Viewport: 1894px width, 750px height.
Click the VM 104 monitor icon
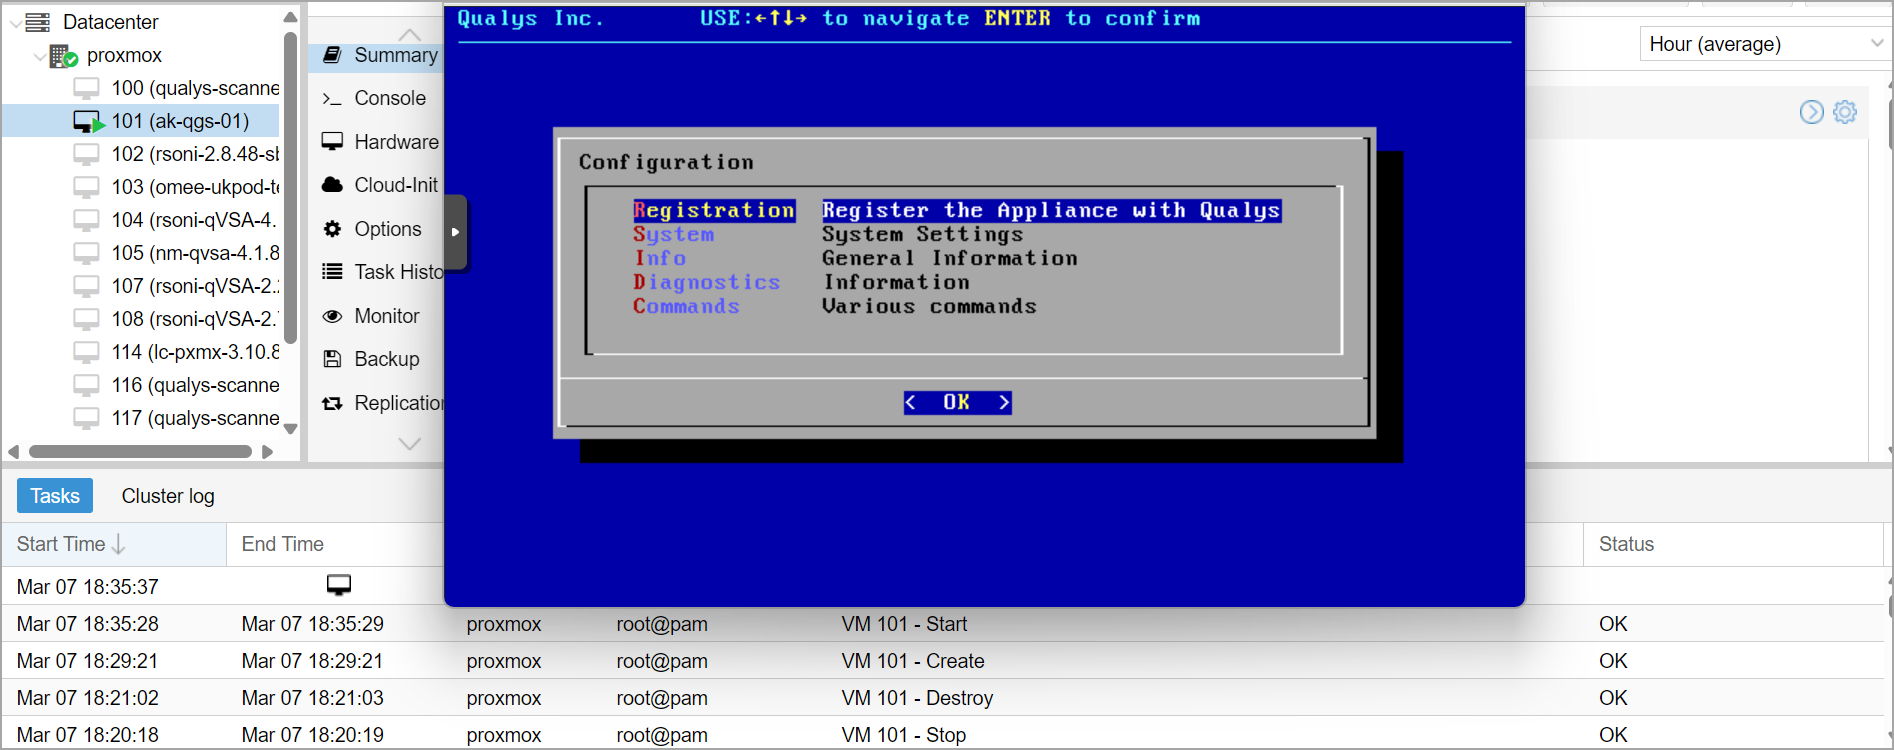87,221
